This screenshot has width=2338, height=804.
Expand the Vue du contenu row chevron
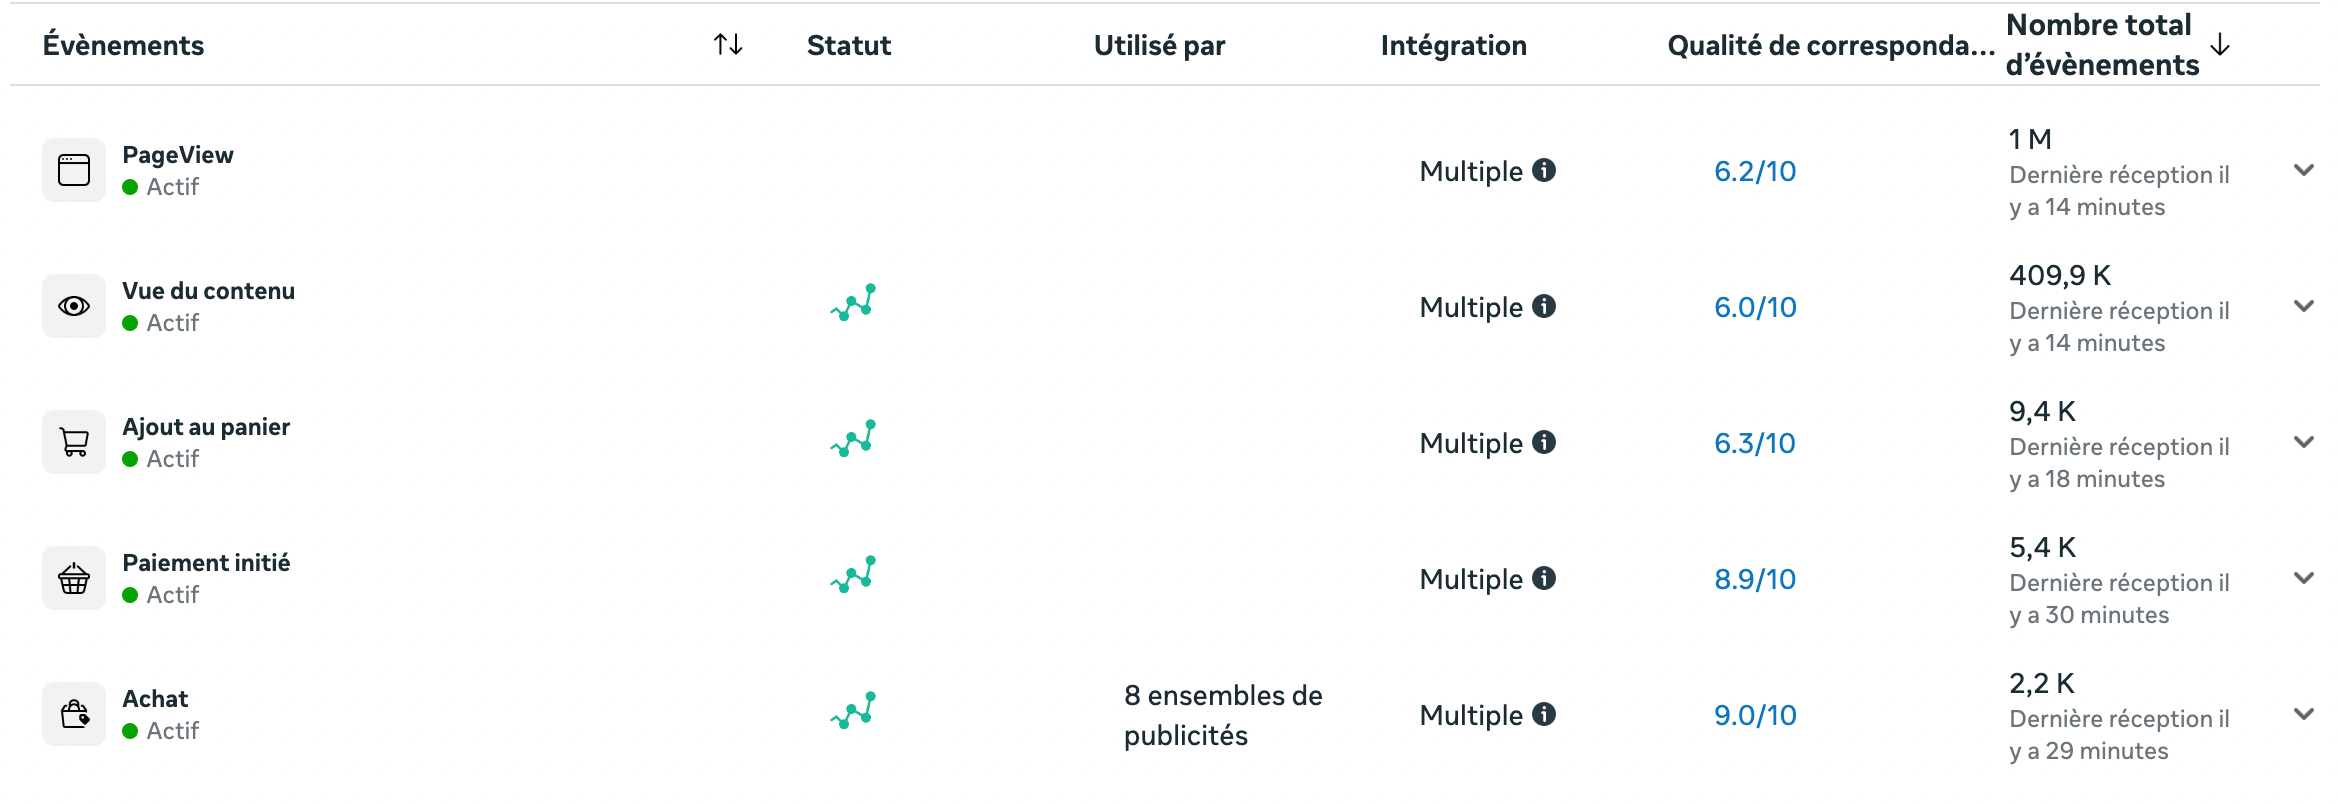pos(2304,306)
